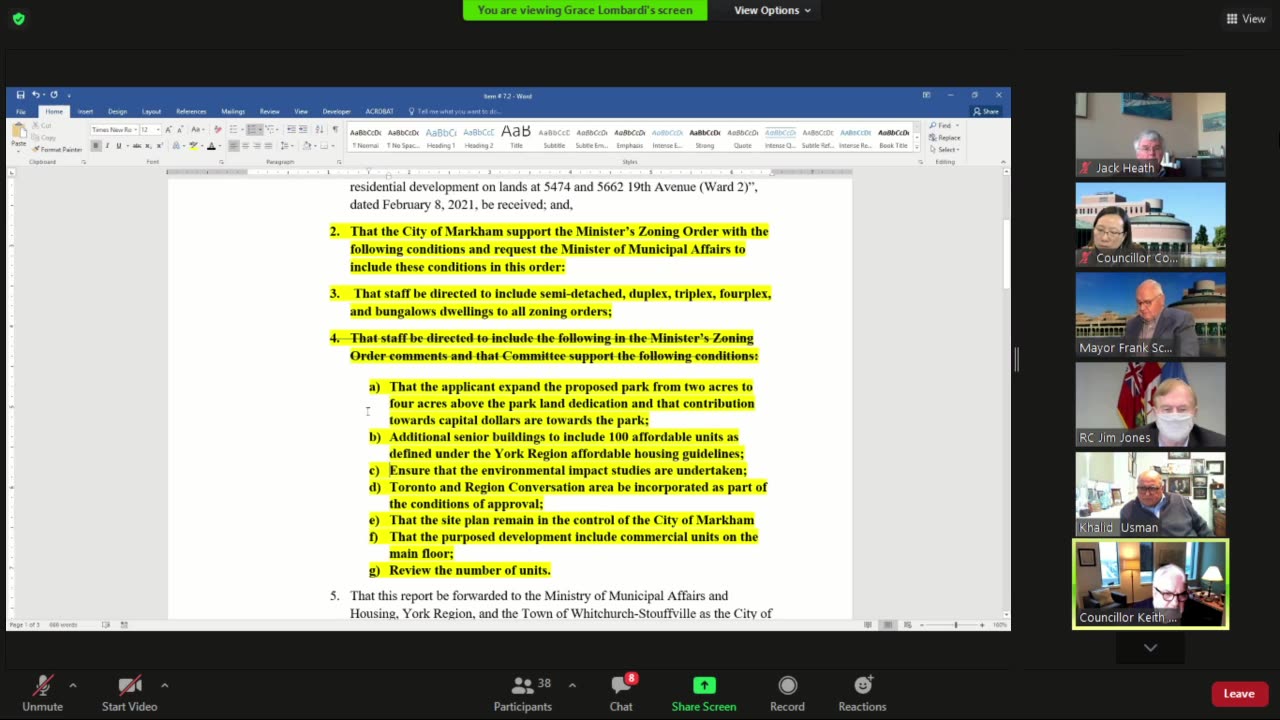Viewport: 1280px width, 720px height.
Task: Decrease font size with Shrink Font icon
Action: 180,130
